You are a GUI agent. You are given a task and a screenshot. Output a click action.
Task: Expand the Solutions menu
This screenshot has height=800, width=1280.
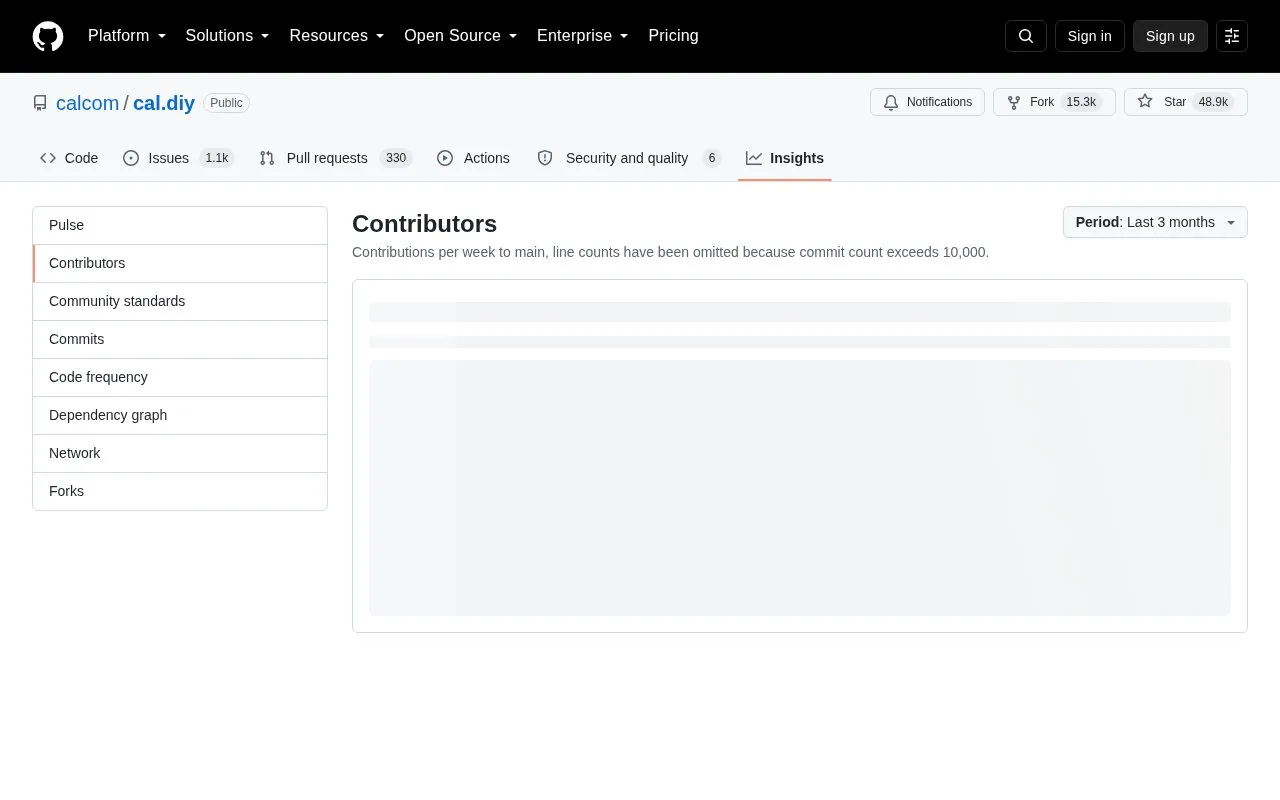pyautogui.click(x=227, y=36)
